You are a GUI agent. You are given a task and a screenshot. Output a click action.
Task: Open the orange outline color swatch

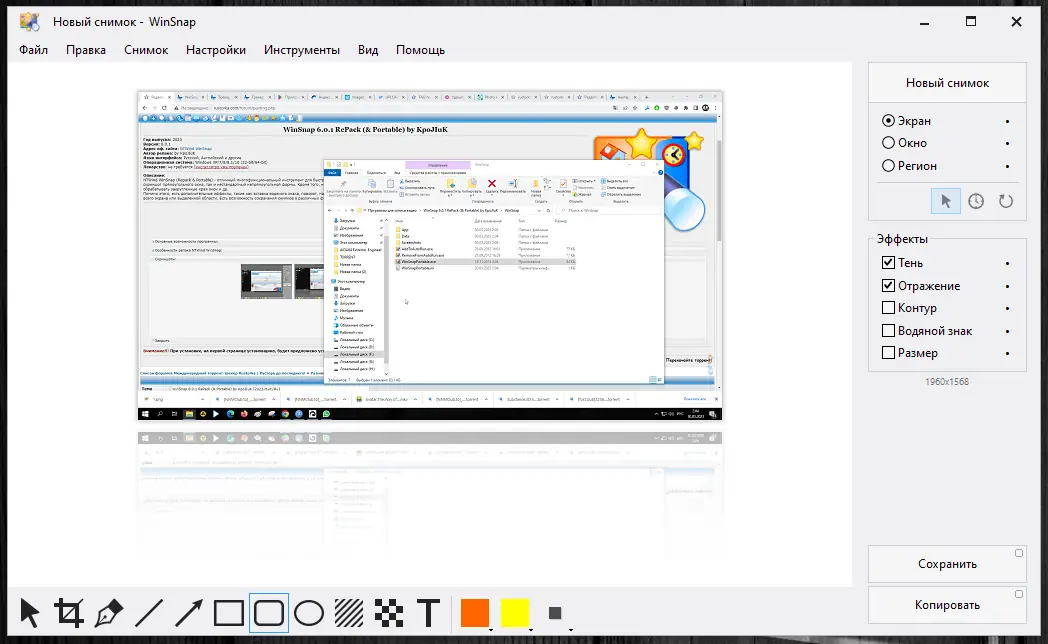(x=475, y=613)
